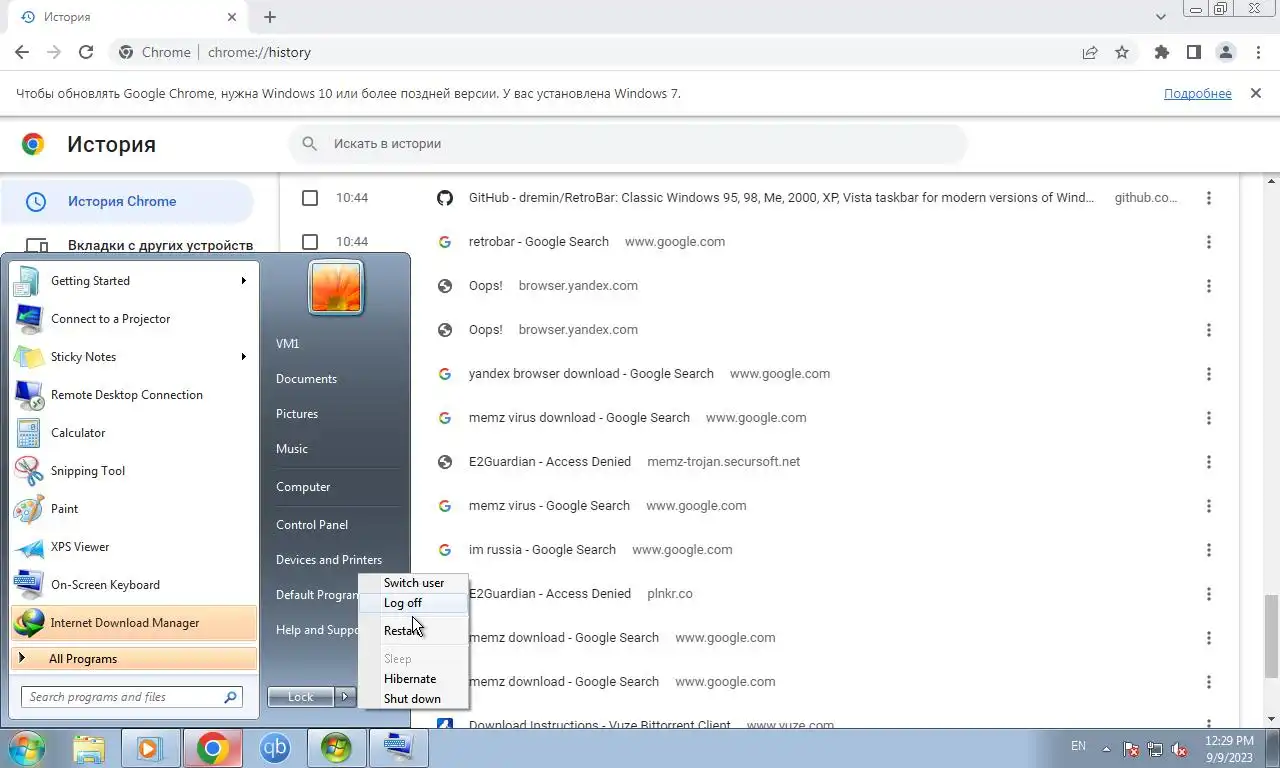The image size is (1280, 768).
Task: Open the im russia - Google Search entry
Action: [x=542, y=549]
